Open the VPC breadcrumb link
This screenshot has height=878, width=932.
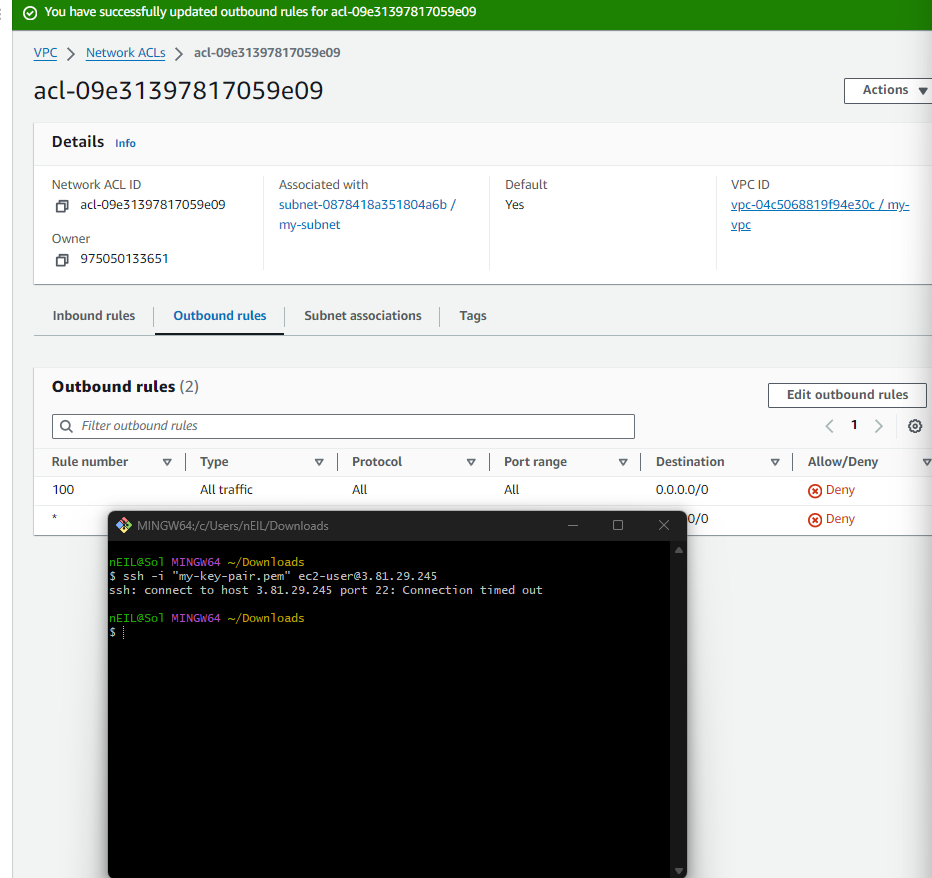click(x=45, y=53)
